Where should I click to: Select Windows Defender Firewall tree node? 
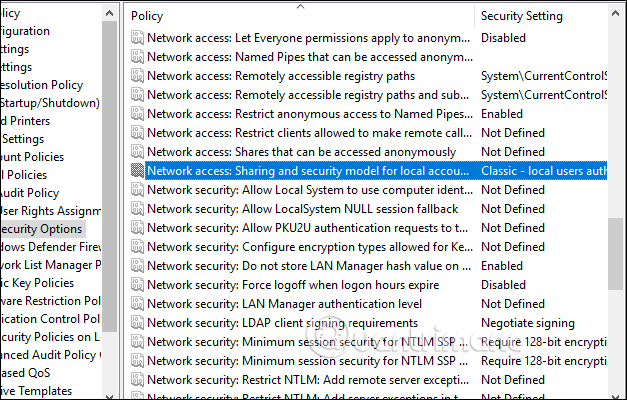50,247
